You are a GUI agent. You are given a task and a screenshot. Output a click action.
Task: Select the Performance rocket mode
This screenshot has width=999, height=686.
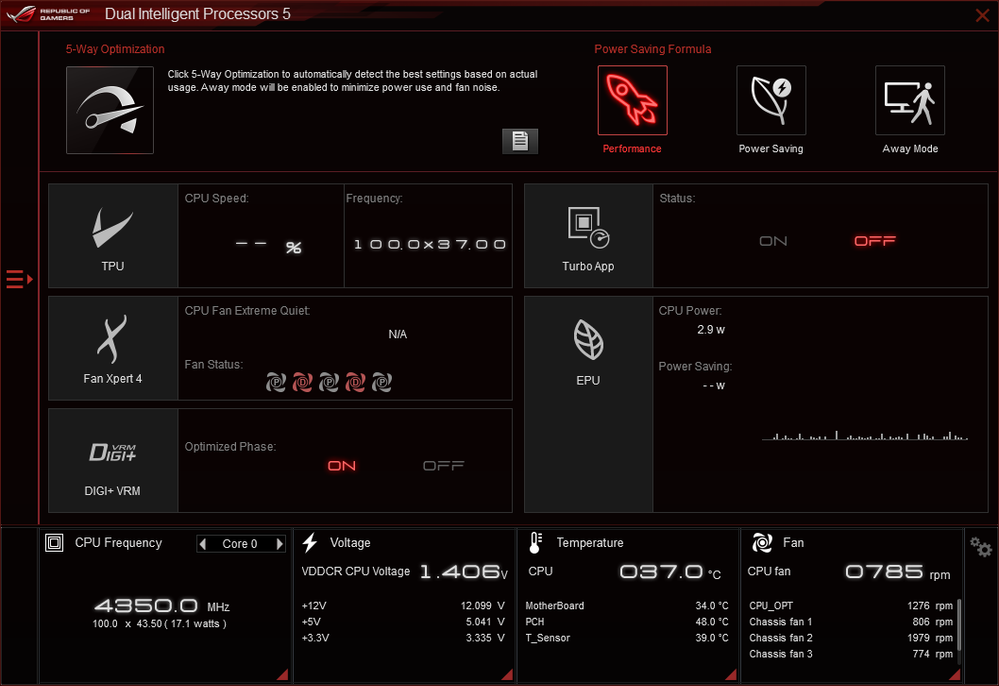pos(632,100)
